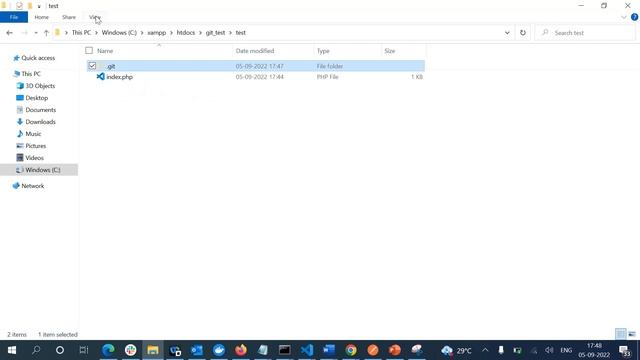Click the VS Code icon beside index.php
Image resolution: width=640 pixels, height=360 pixels.
pos(100,77)
